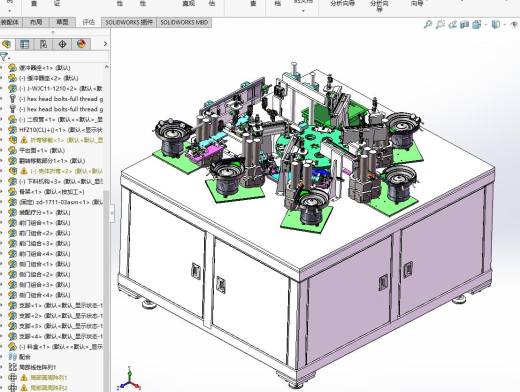Click the 局部线性阵列1 pattern icon
Screen dimensions: 520x392
click(x=12, y=367)
